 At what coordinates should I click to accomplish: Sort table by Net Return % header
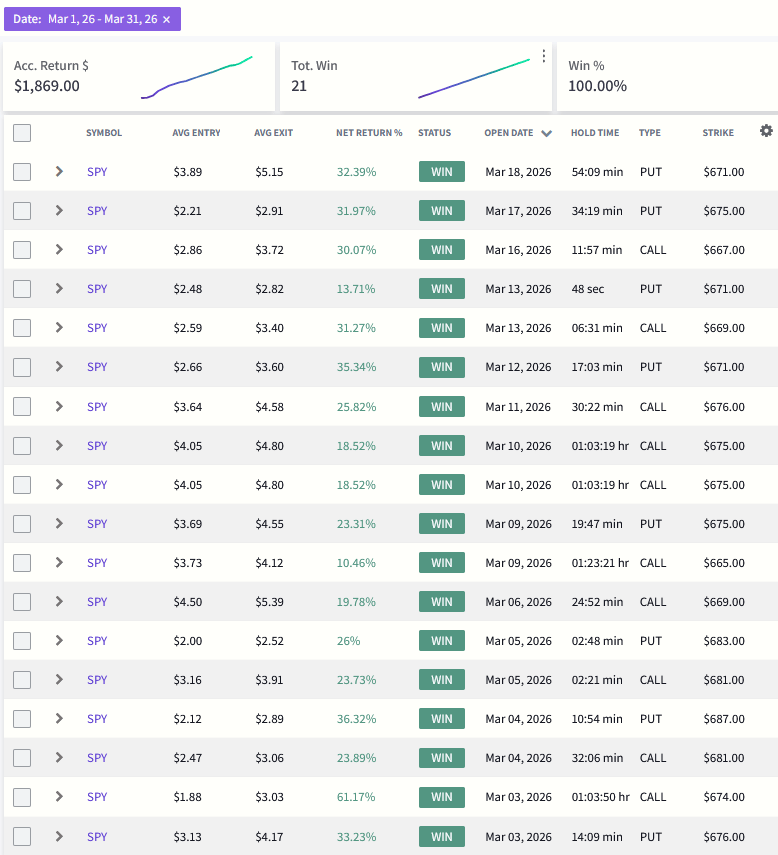368,133
